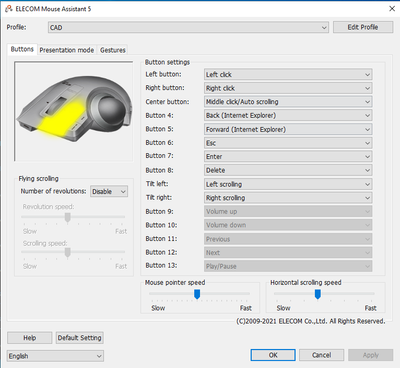Expand the Right button dropdown

[288, 88]
